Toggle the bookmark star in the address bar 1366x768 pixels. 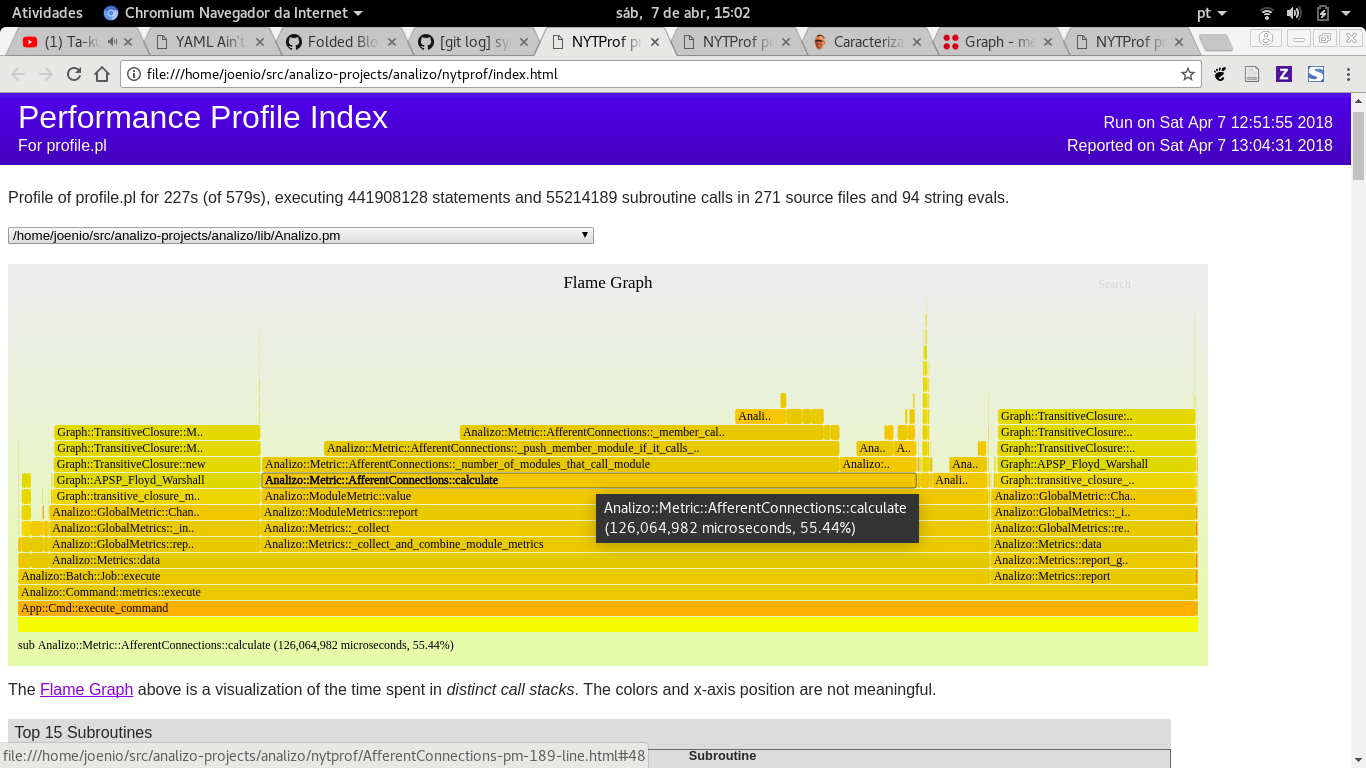1187,74
